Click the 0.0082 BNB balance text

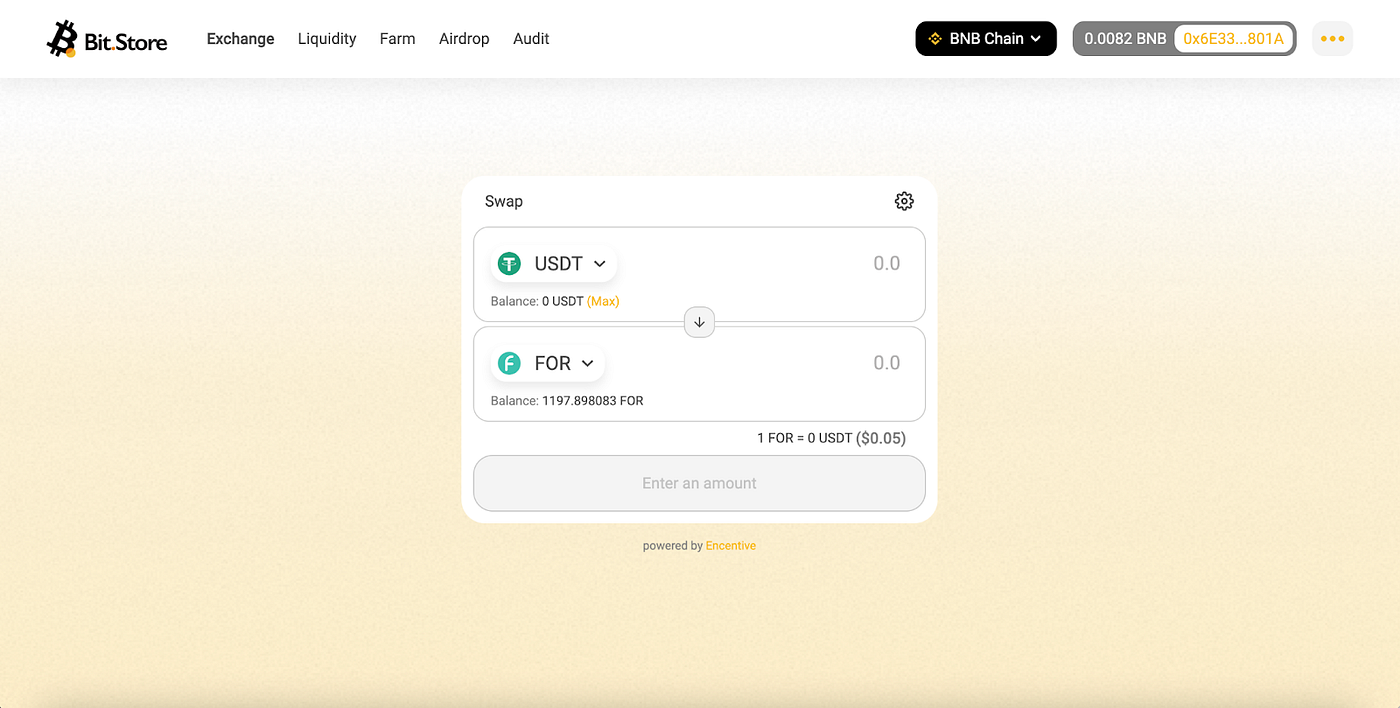pos(1125,39)
